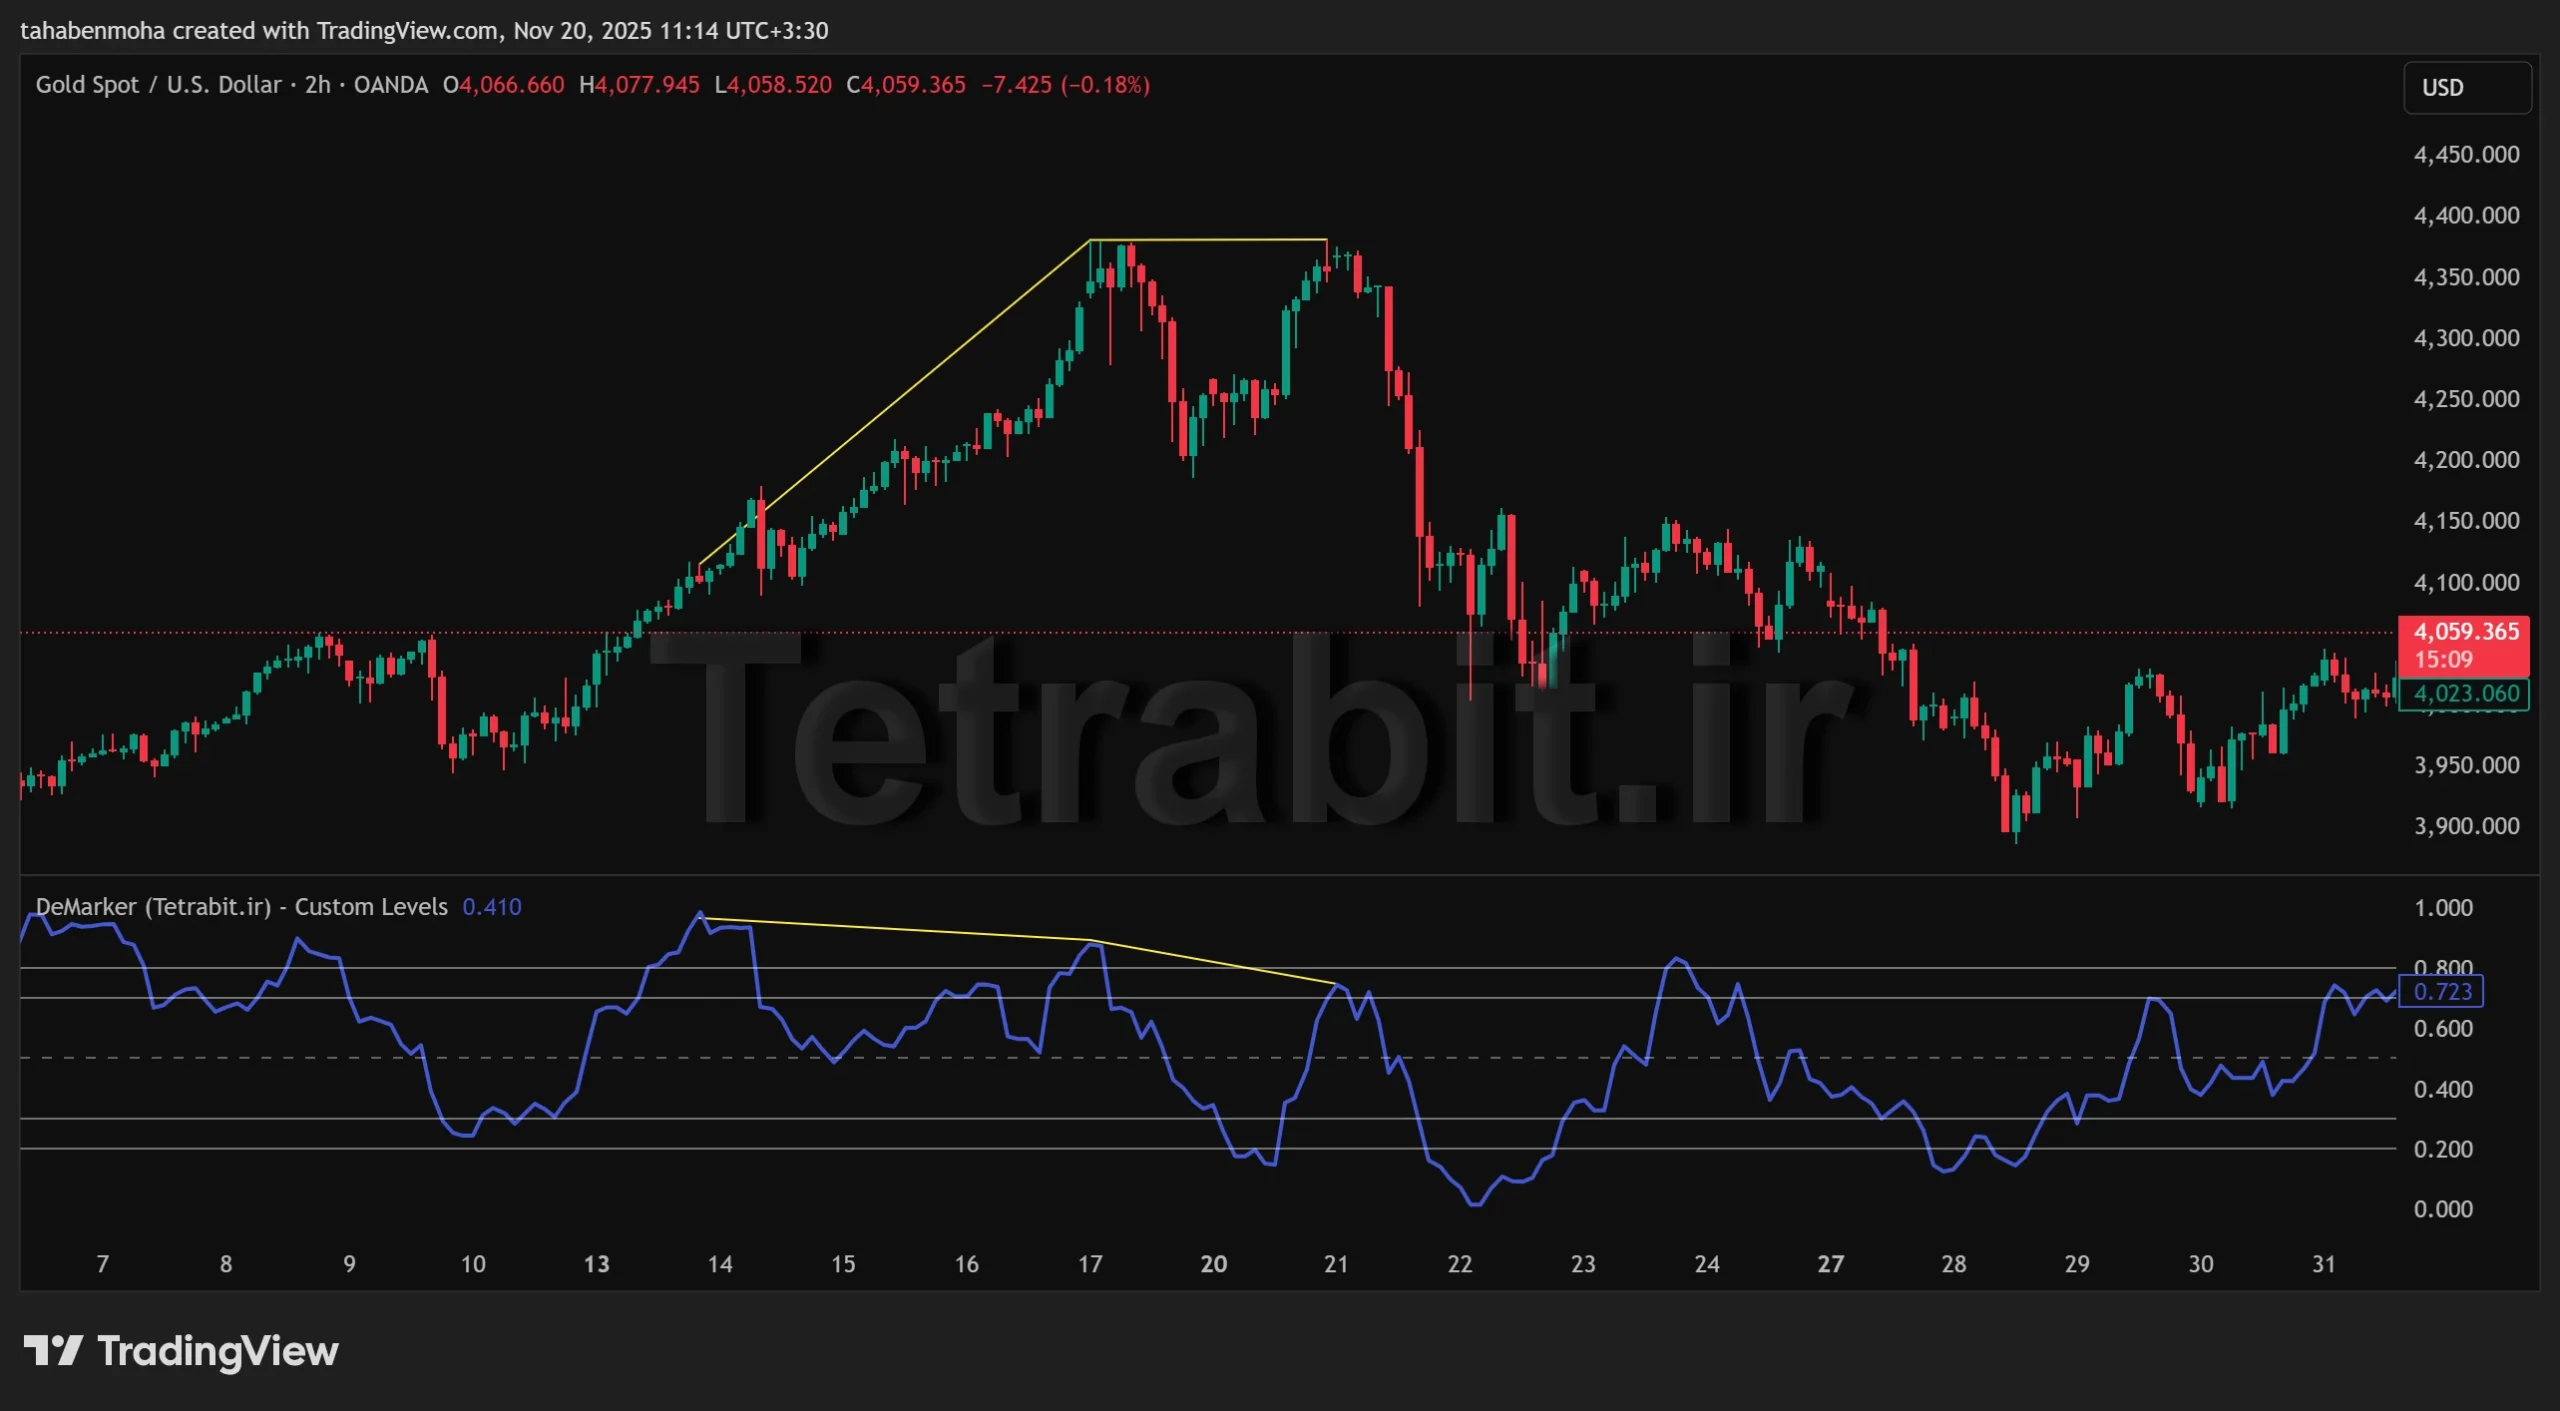The height and width of the screenshot is (1411, 2560).
Task: Click date label 10 on the time axis
Action: click(473, 1264)
